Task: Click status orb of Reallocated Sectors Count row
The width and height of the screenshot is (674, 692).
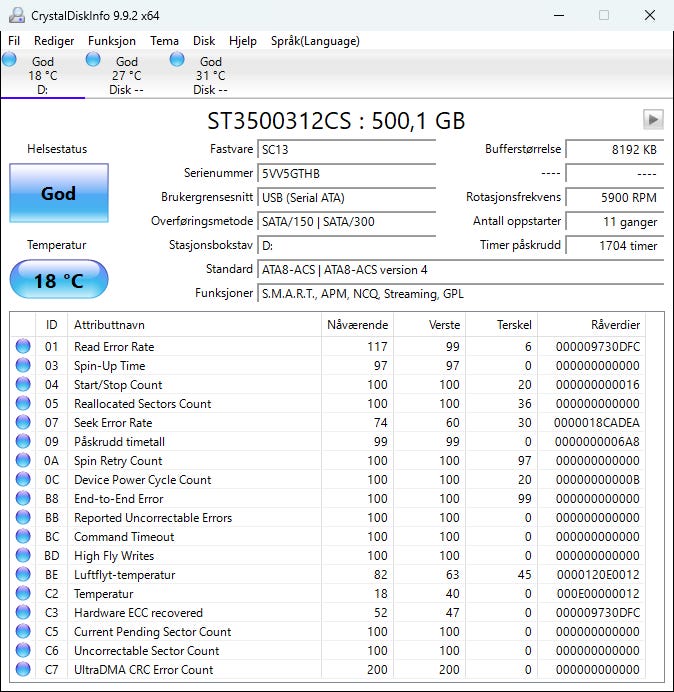Action: pyautogui.click(x=23, y=403)
